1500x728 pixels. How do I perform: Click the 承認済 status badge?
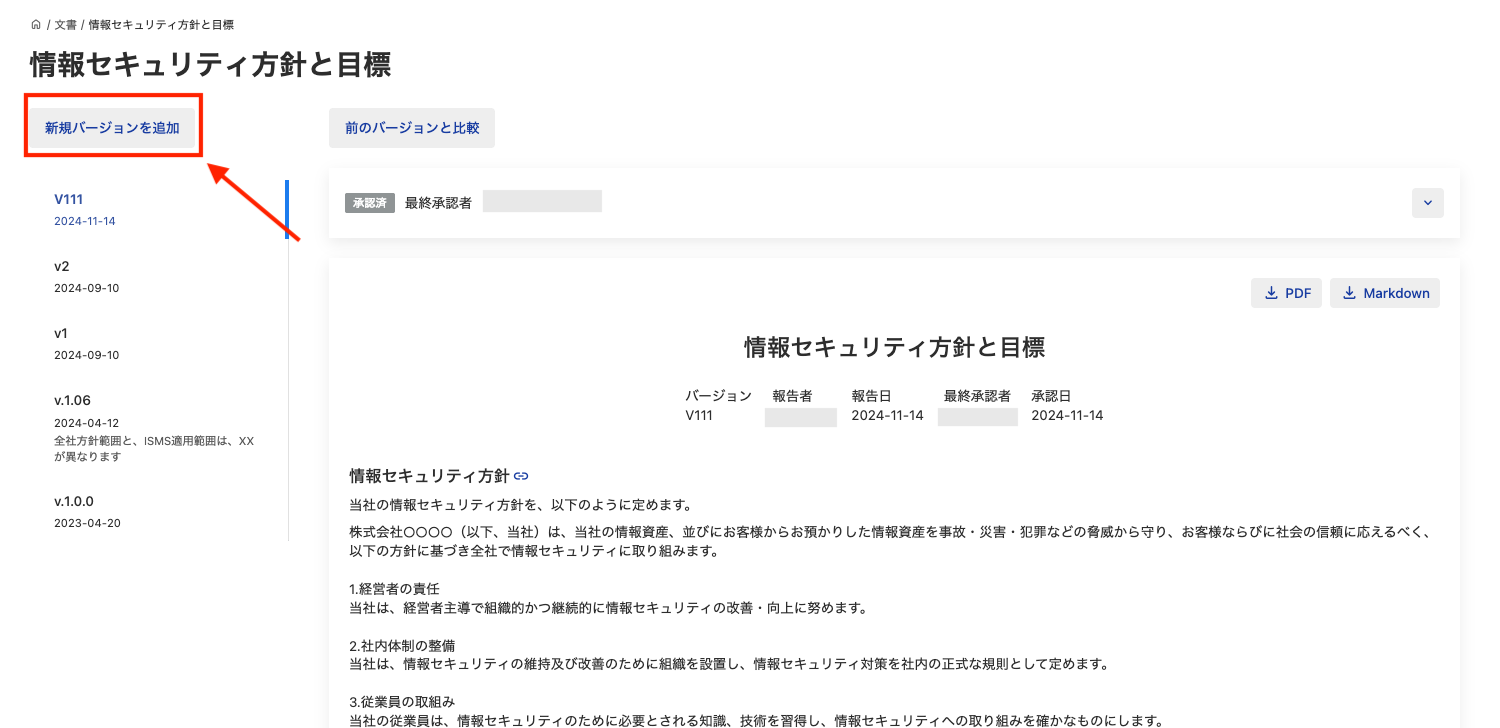pyautogui.click(x=370, y=203)
